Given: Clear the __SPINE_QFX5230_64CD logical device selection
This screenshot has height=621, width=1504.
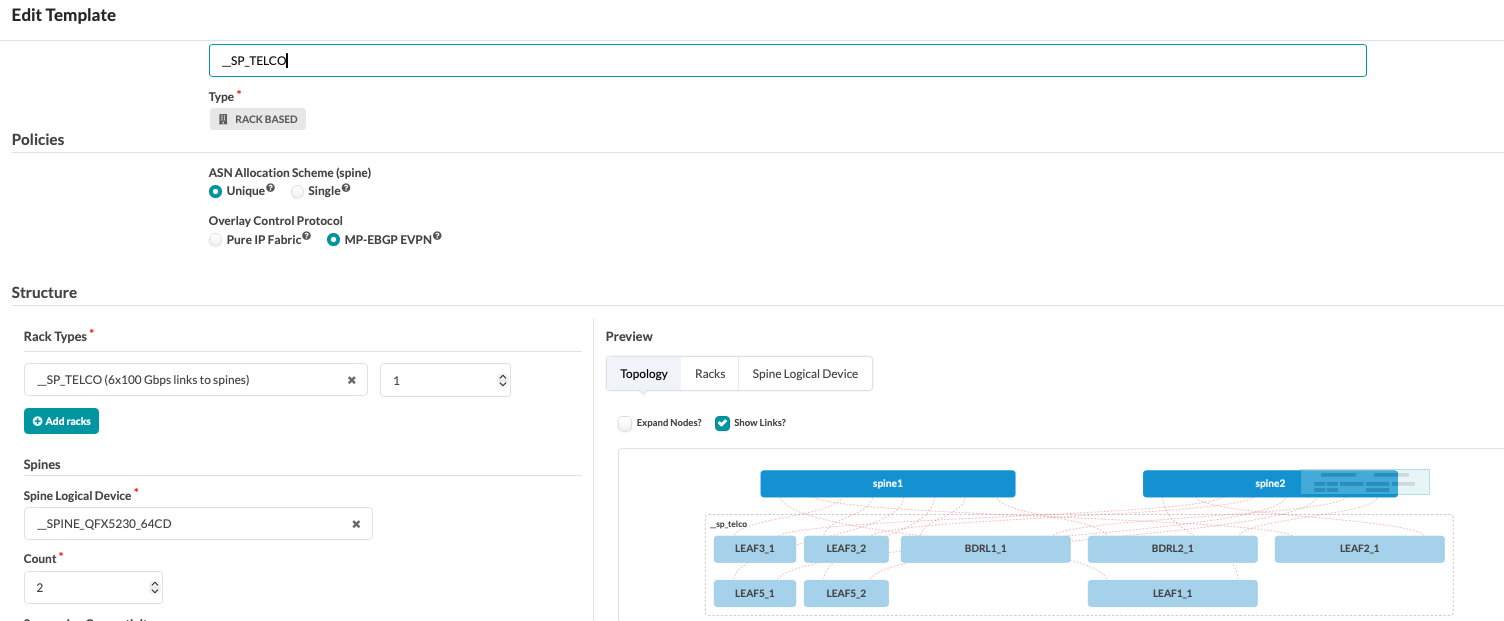Looking at the screenshot, I should coord(356,523).
